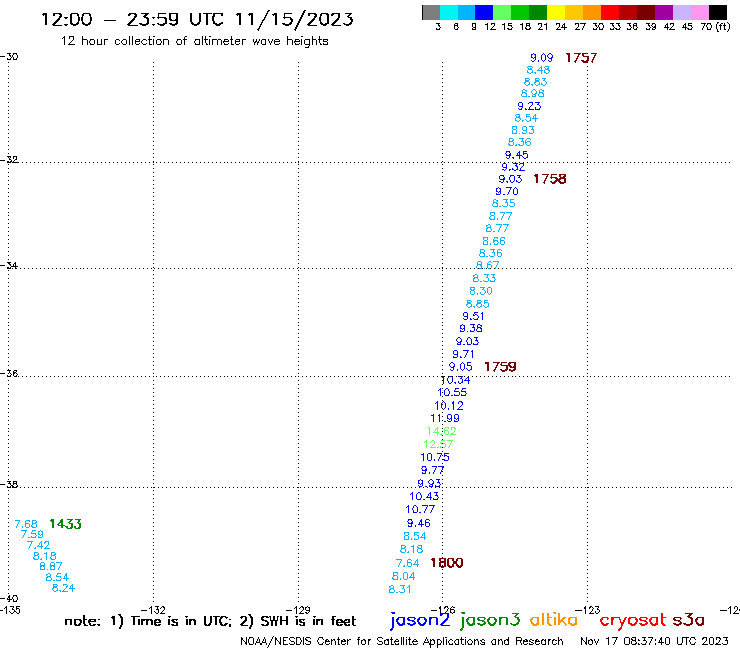The height and width of the screenshot is (650, 740).
Task: Select the wave height value 8.35
Action: coord(504,203)
